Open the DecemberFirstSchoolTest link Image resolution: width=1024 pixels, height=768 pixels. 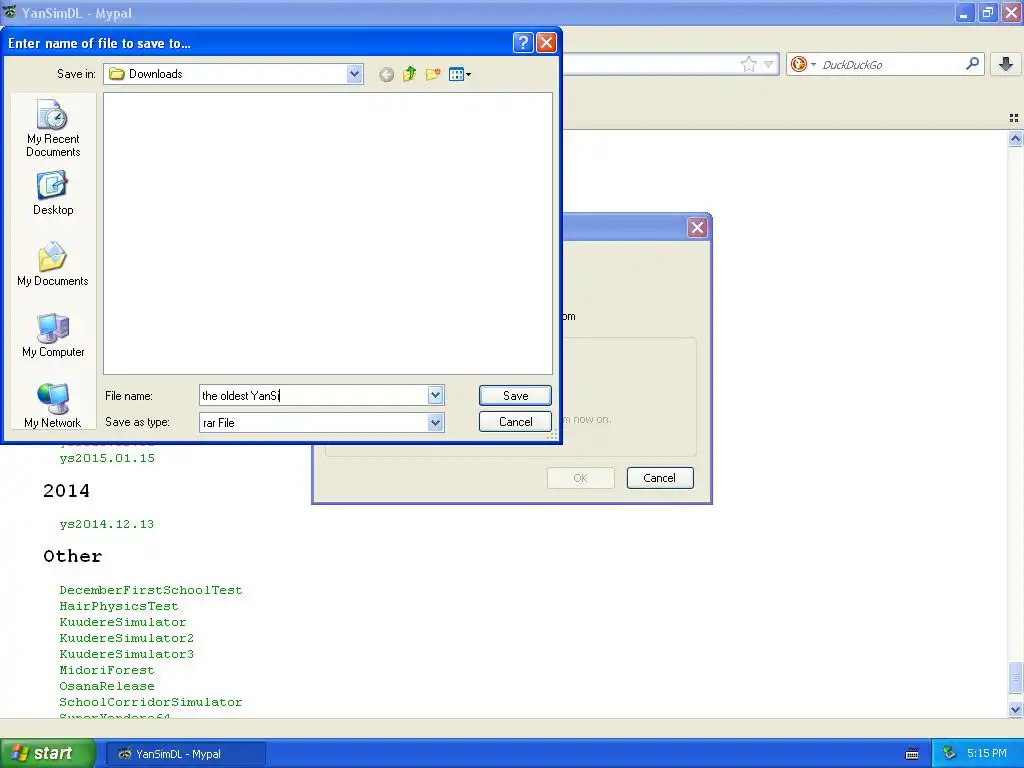151,590
